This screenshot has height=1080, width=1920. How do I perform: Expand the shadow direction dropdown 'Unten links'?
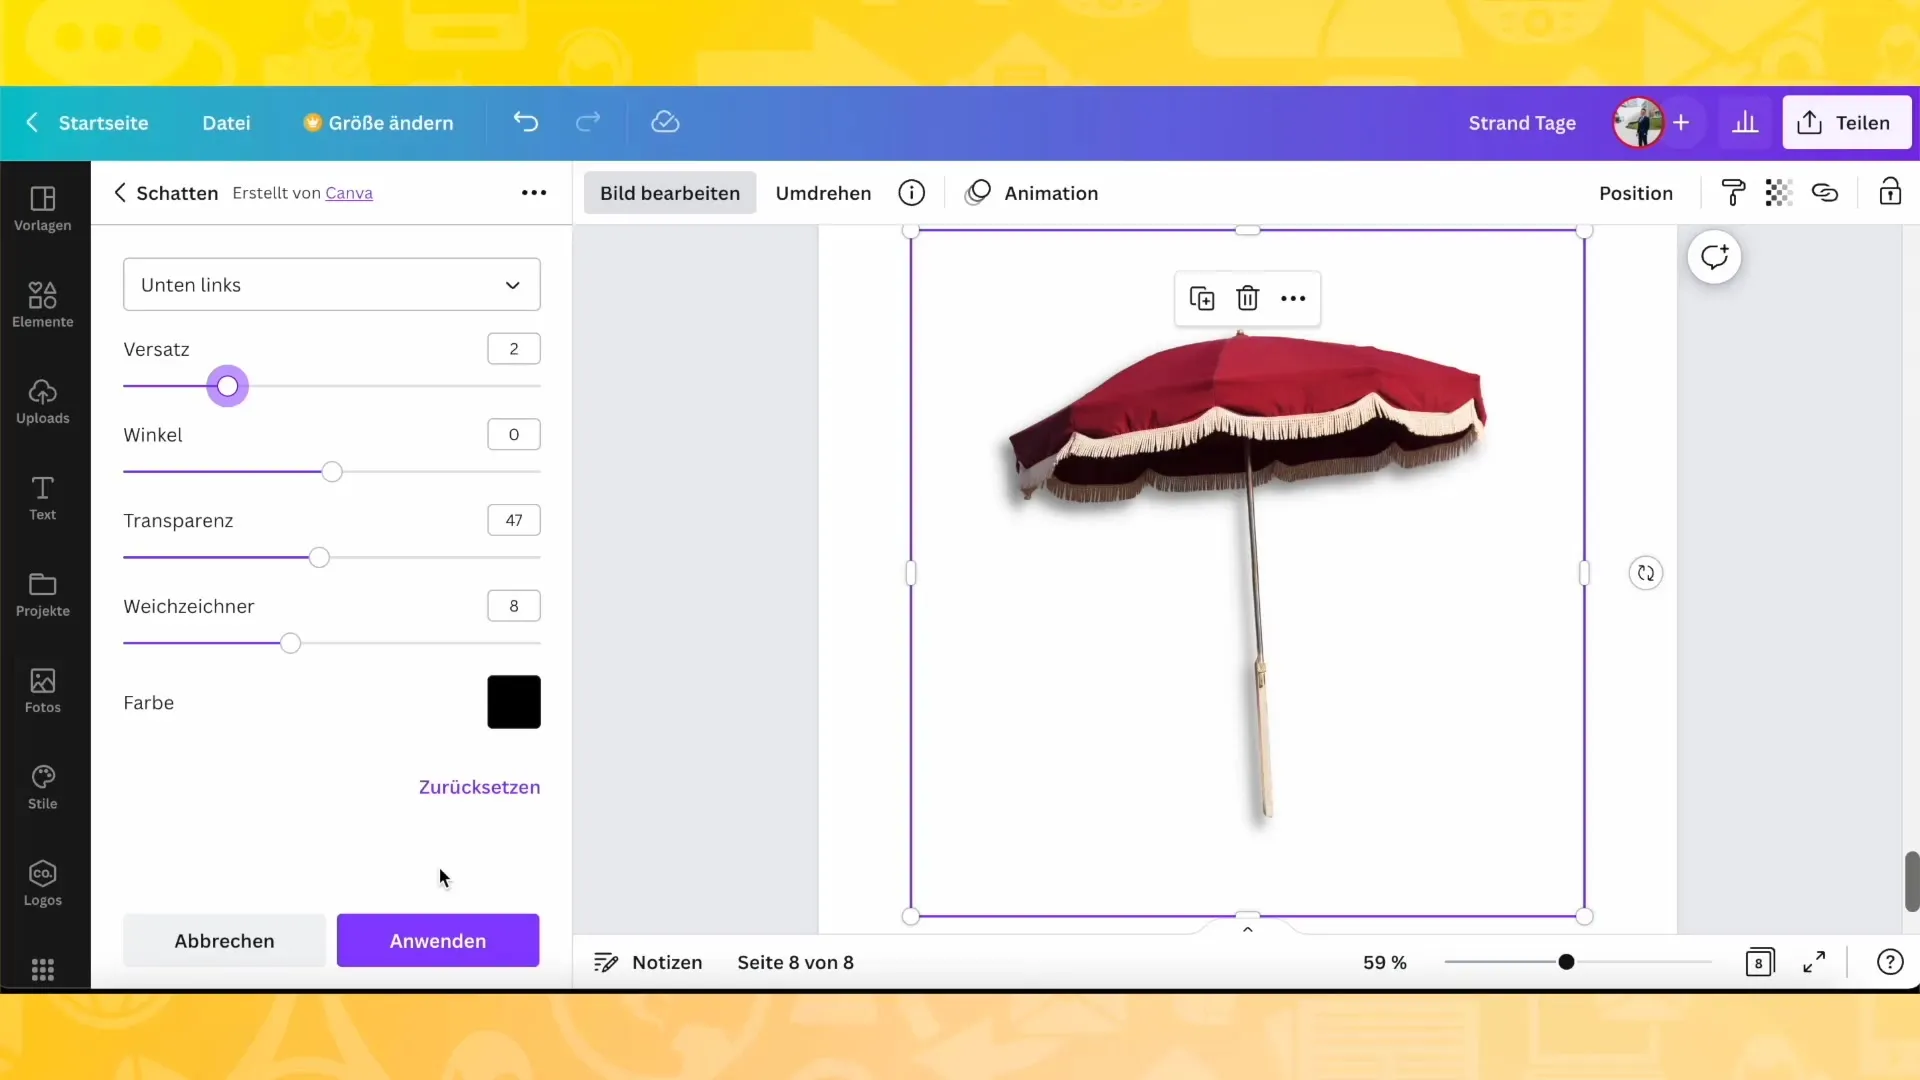pos(331,285)
